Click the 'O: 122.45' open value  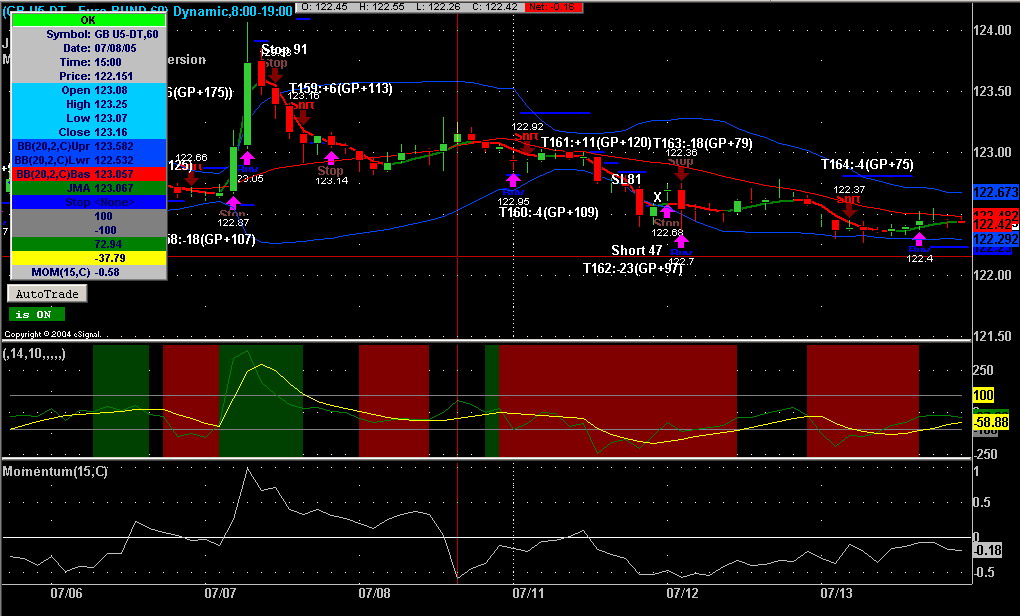pos(323,7)
